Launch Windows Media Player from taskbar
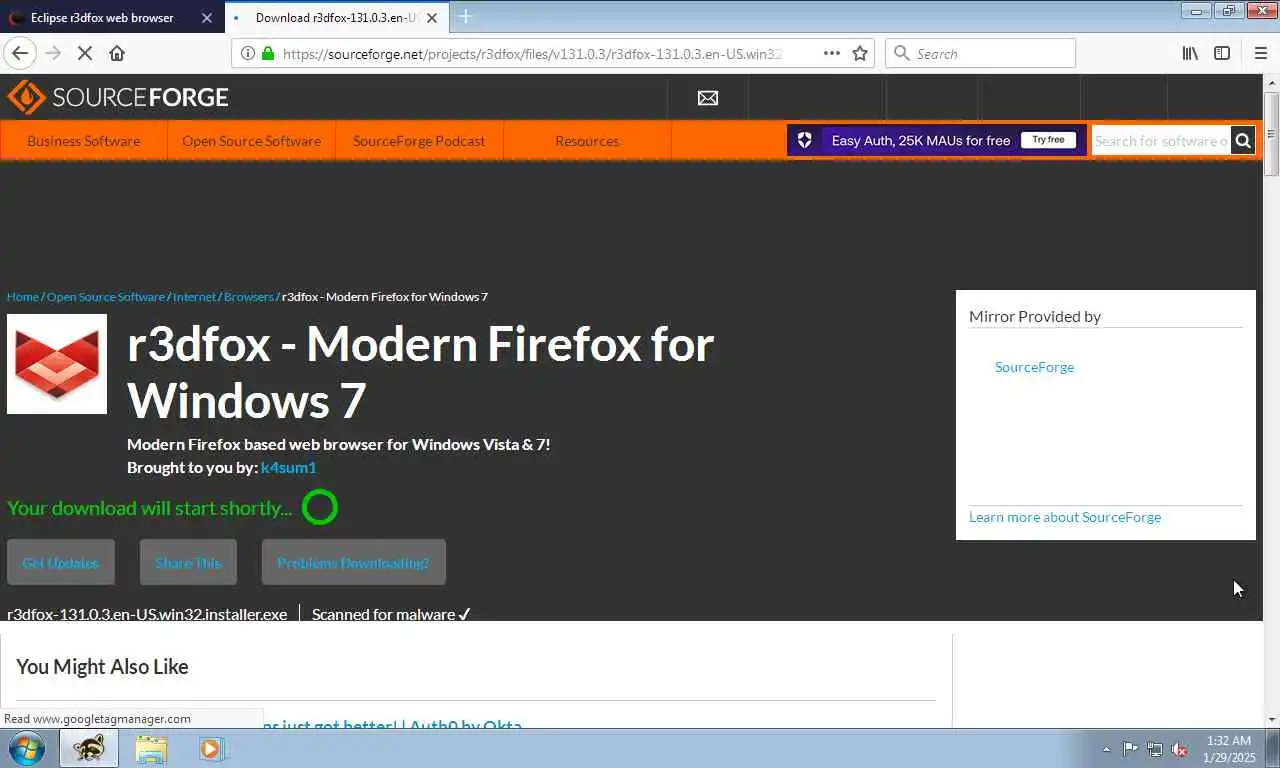The image size is (1280, 768). pos(211,748)
